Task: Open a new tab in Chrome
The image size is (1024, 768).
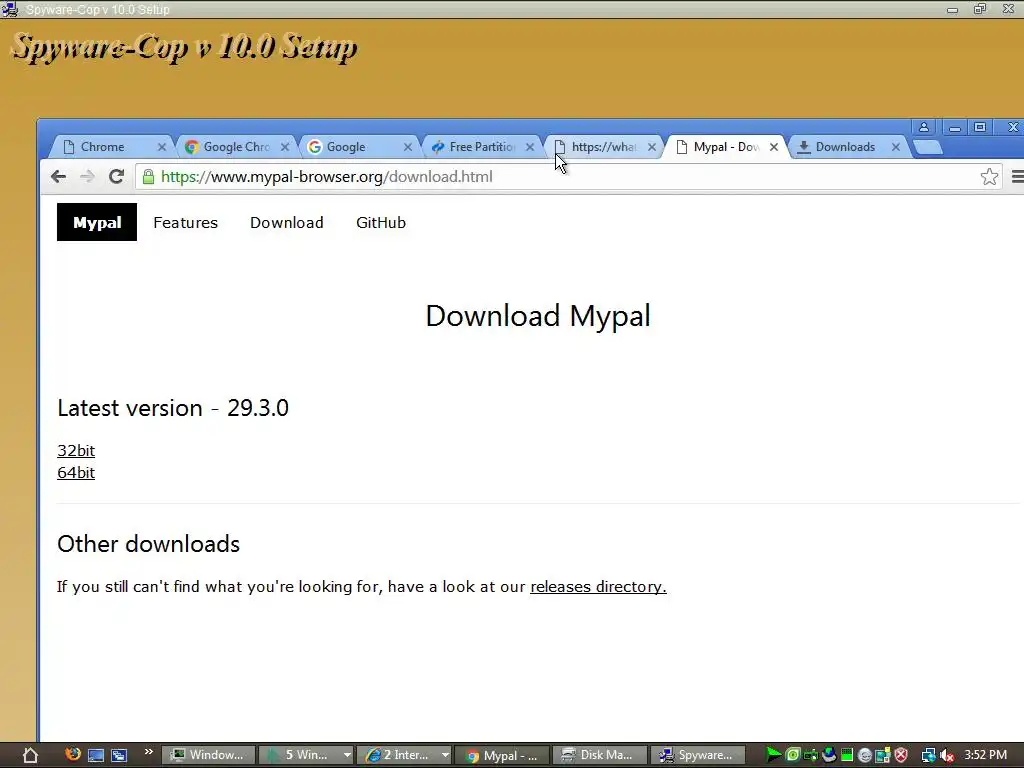Action: 927,148
